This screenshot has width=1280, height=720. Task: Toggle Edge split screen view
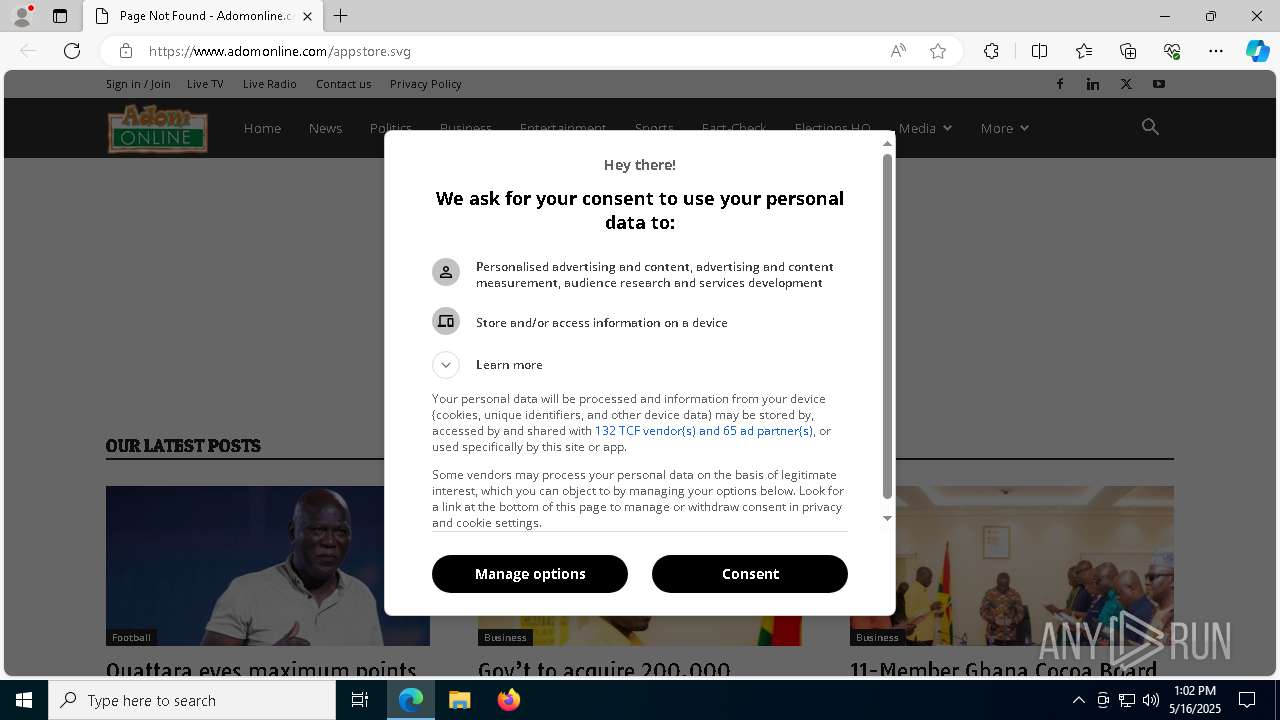click(x=1039, y=51)
